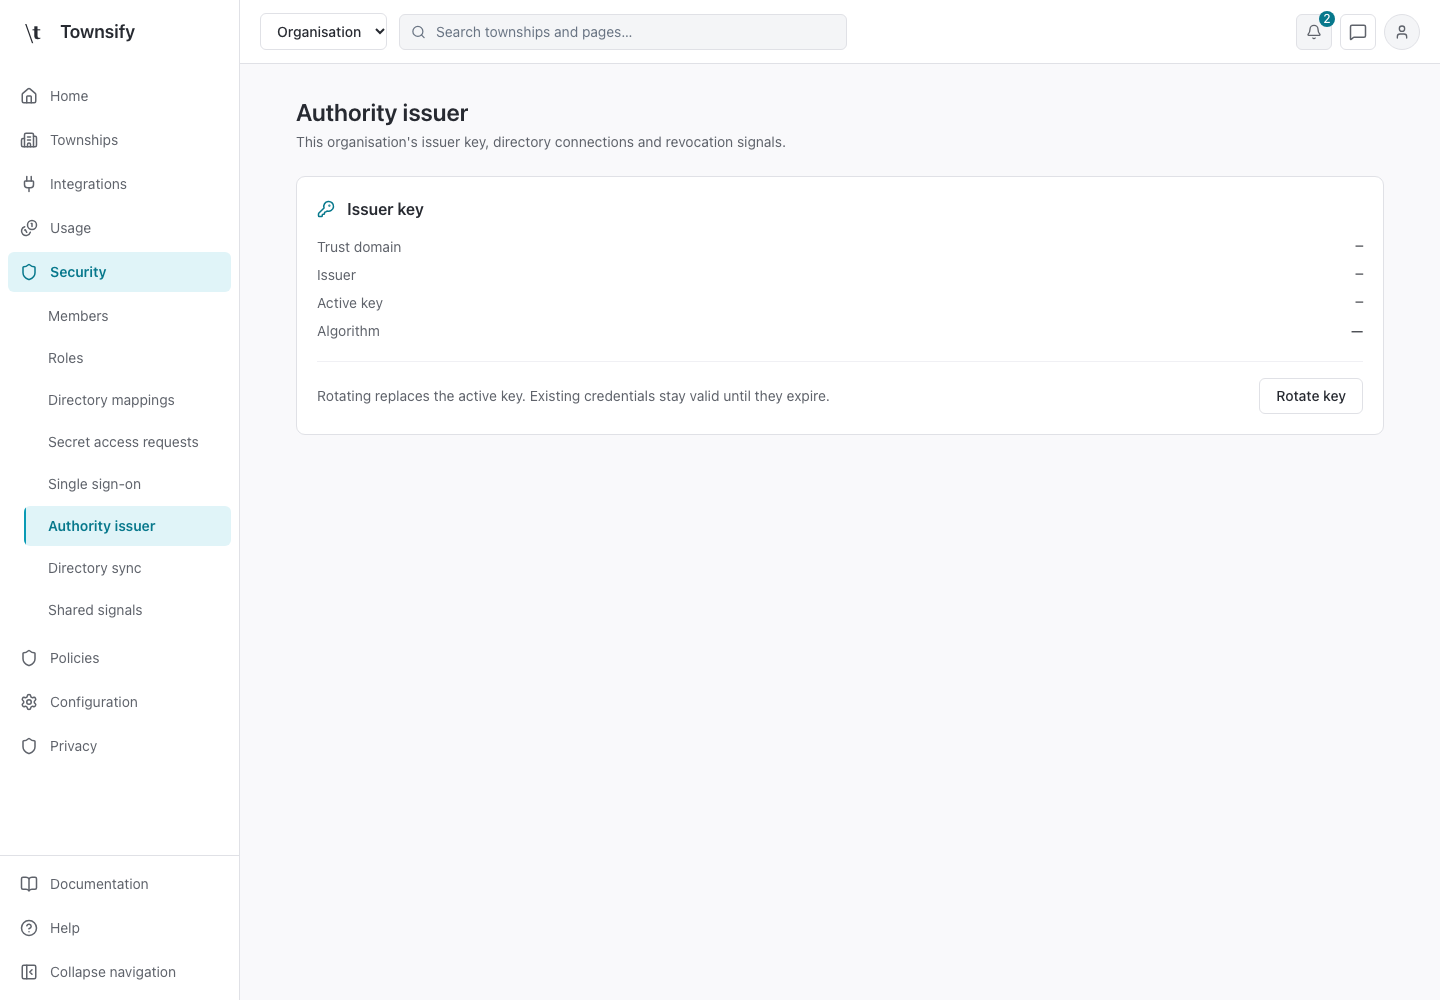Click the Configuration gear icon

pos(29,702)
